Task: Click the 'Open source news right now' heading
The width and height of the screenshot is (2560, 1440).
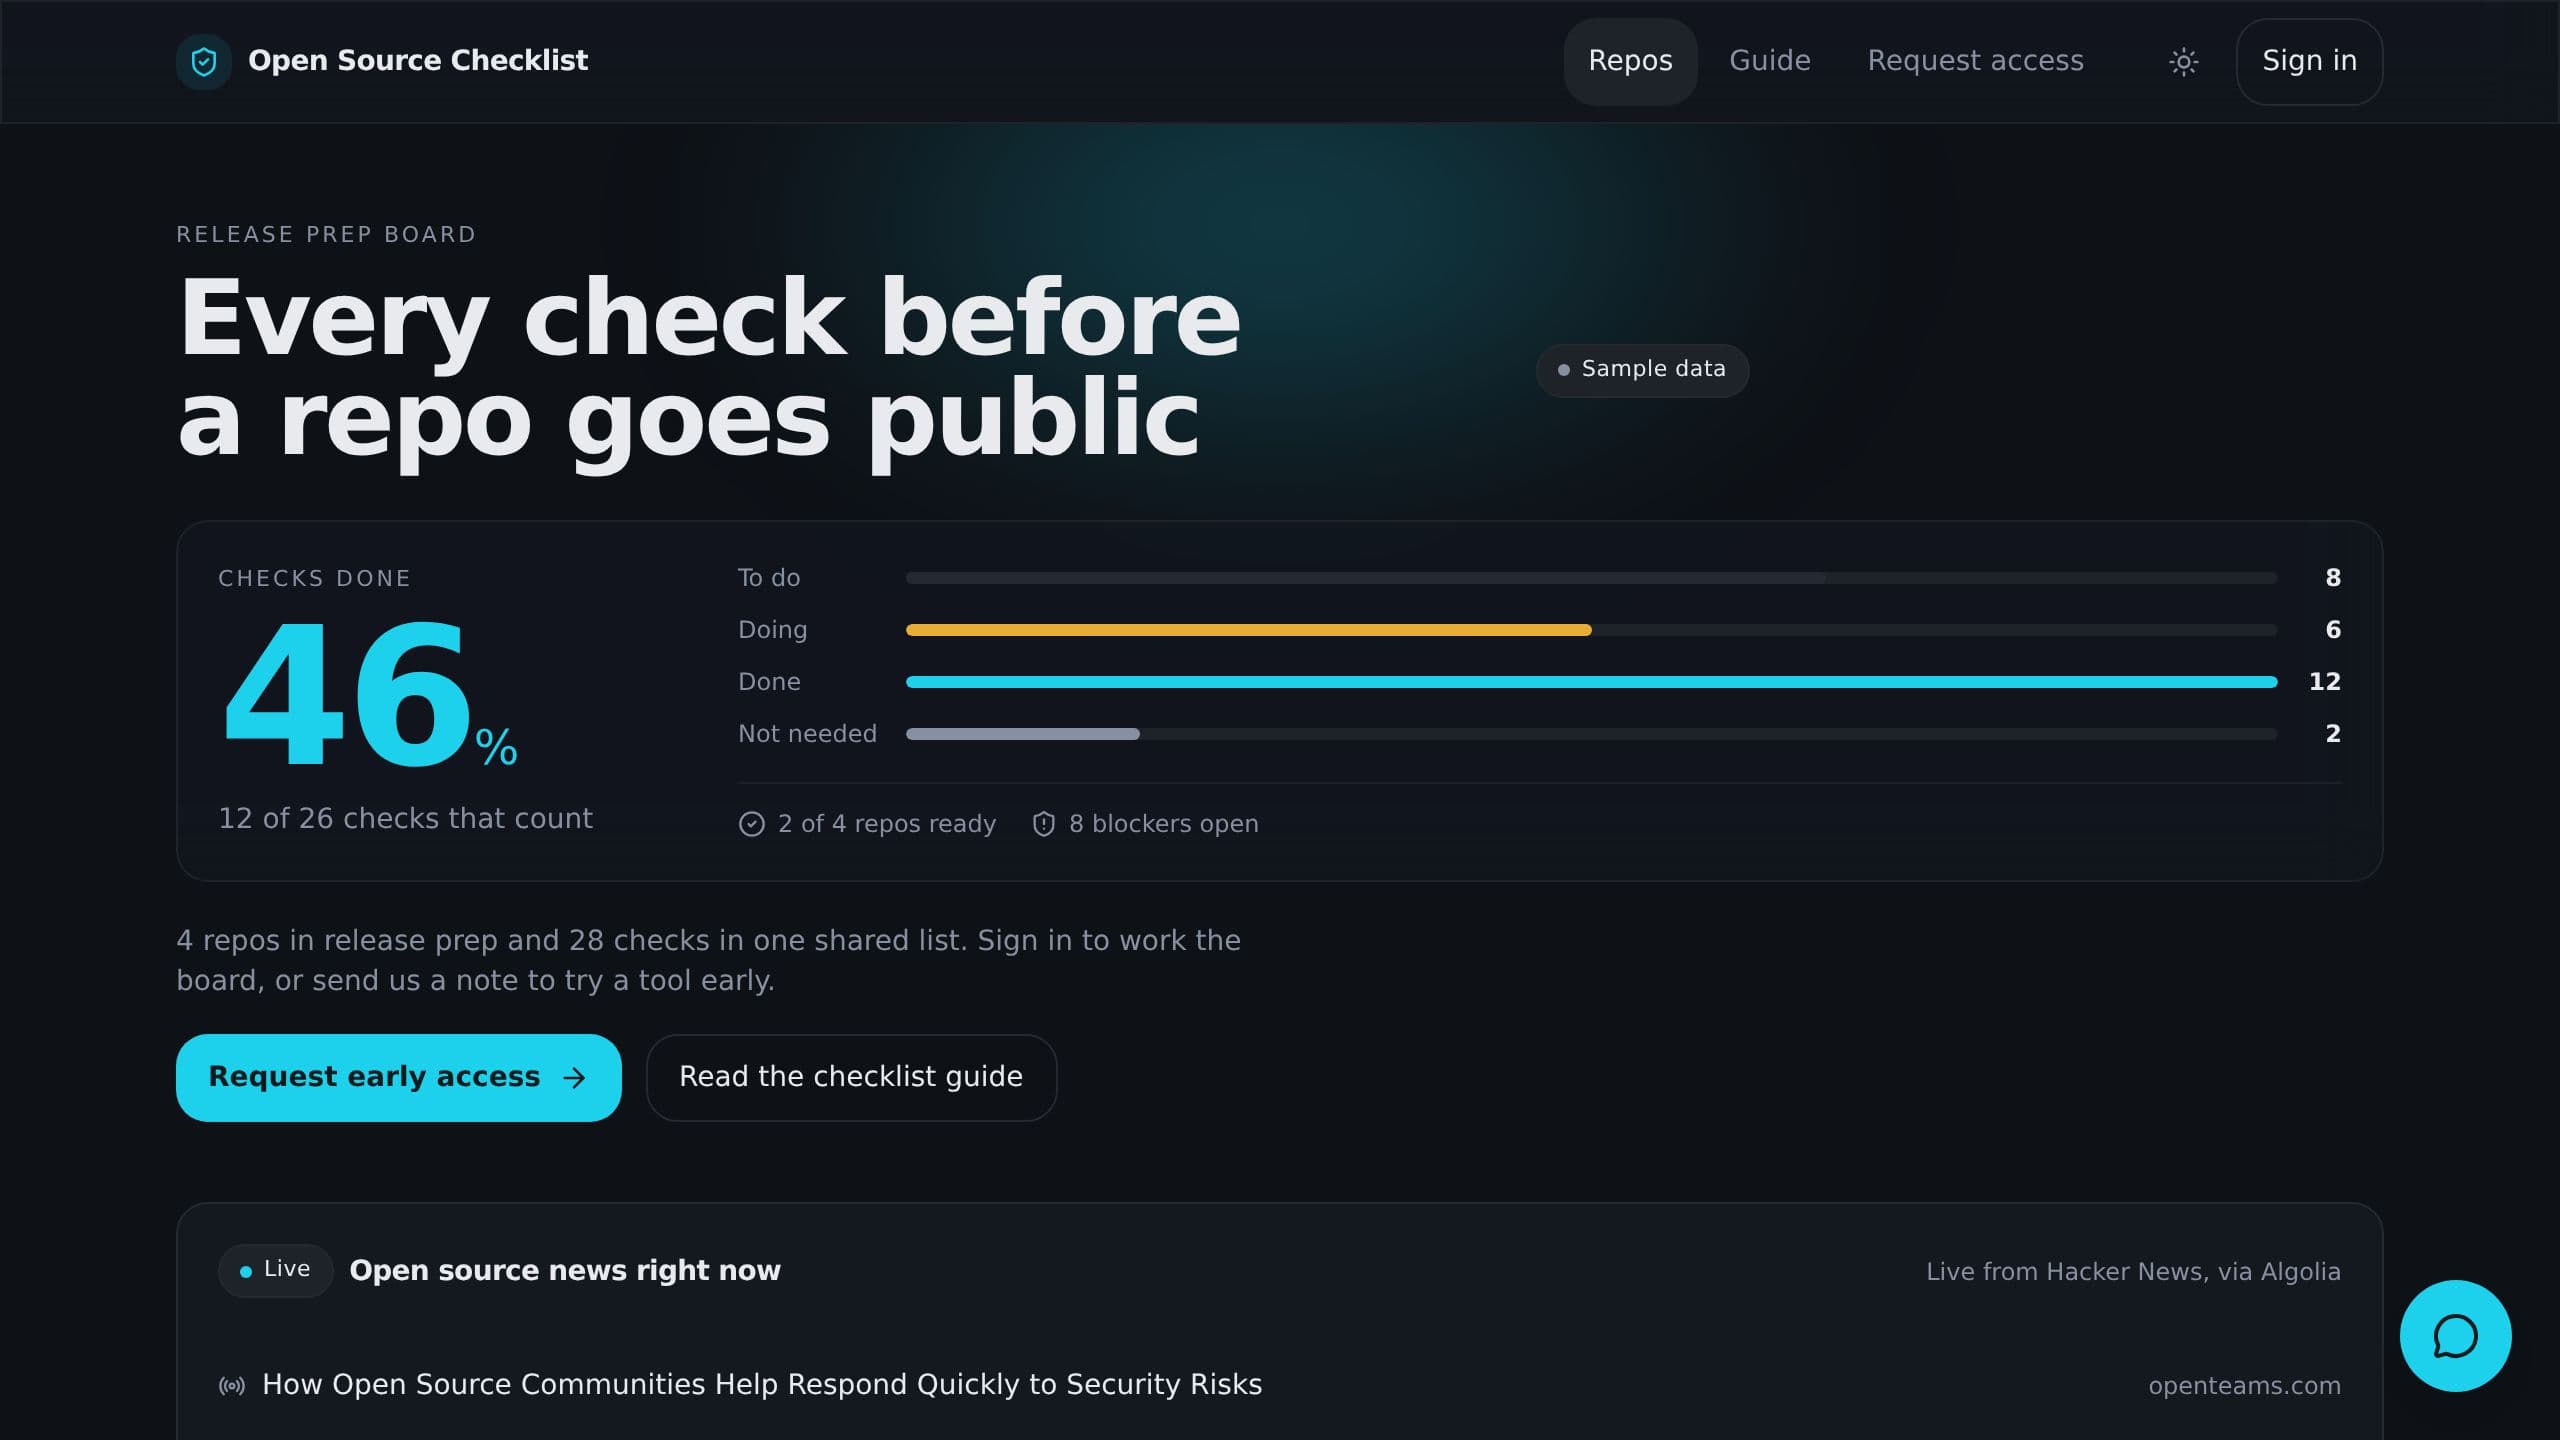Action: click(564, 1271)
